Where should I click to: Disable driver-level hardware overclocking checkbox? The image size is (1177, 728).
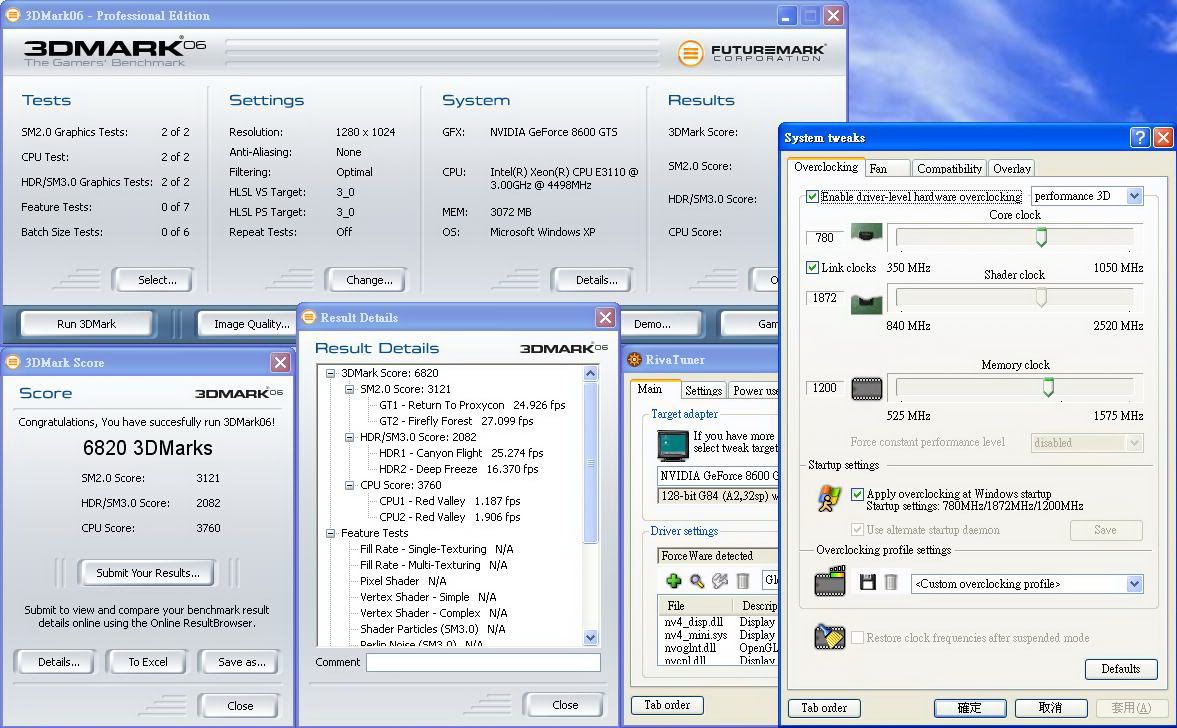click(813, 197)
